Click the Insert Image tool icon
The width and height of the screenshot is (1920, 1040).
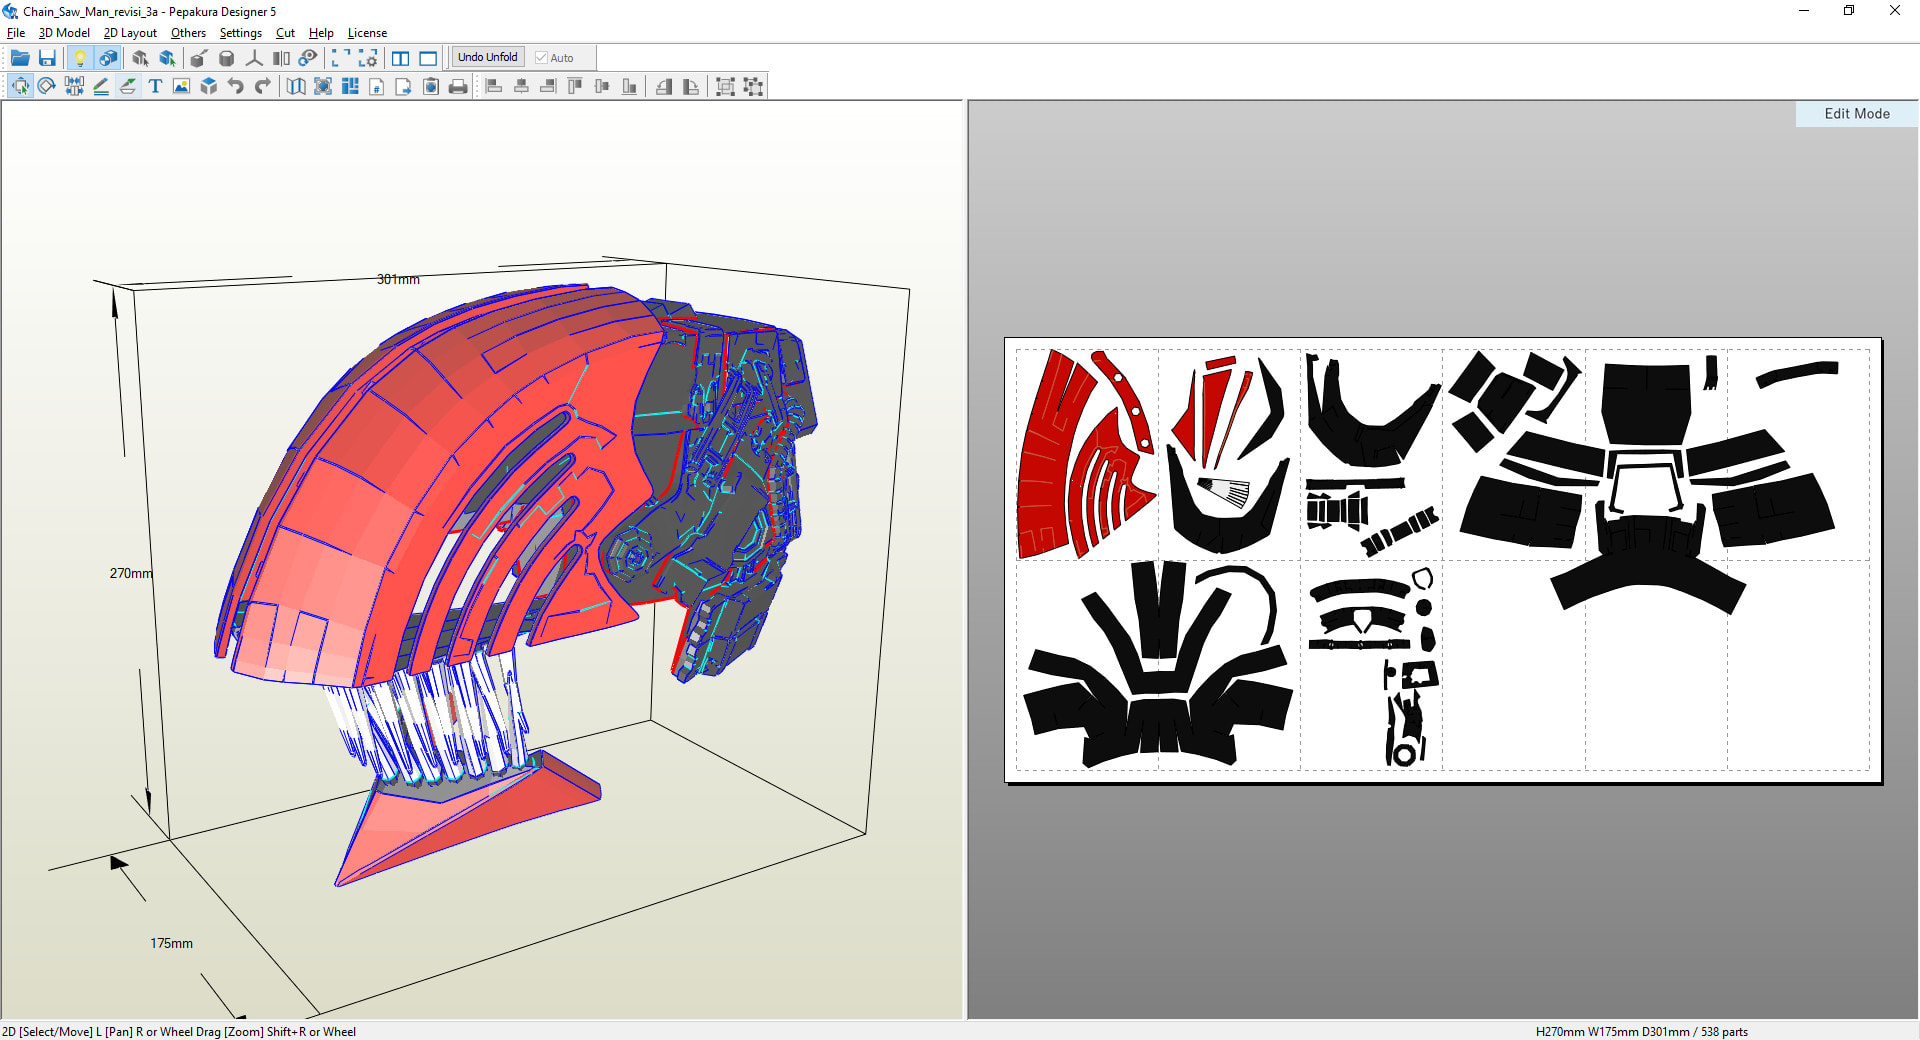[x=181, y=86]
